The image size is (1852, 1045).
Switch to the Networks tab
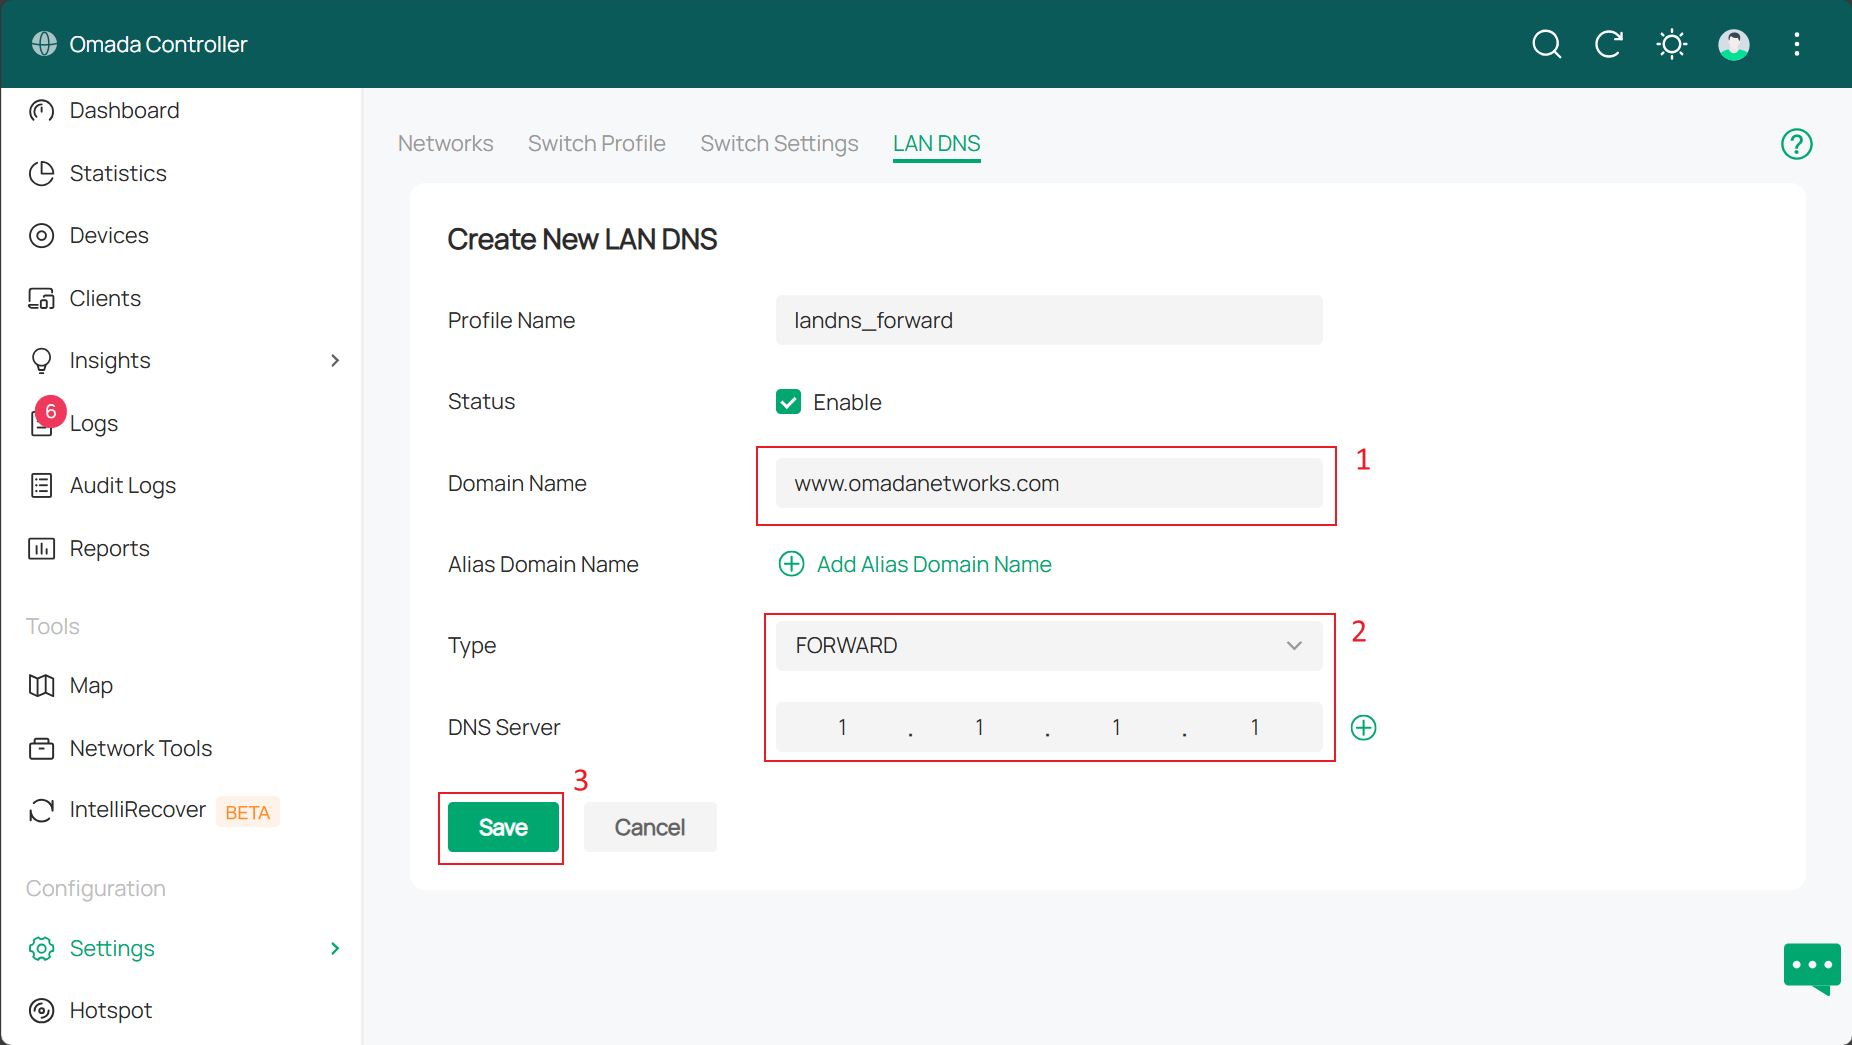(x=445, y=144)
